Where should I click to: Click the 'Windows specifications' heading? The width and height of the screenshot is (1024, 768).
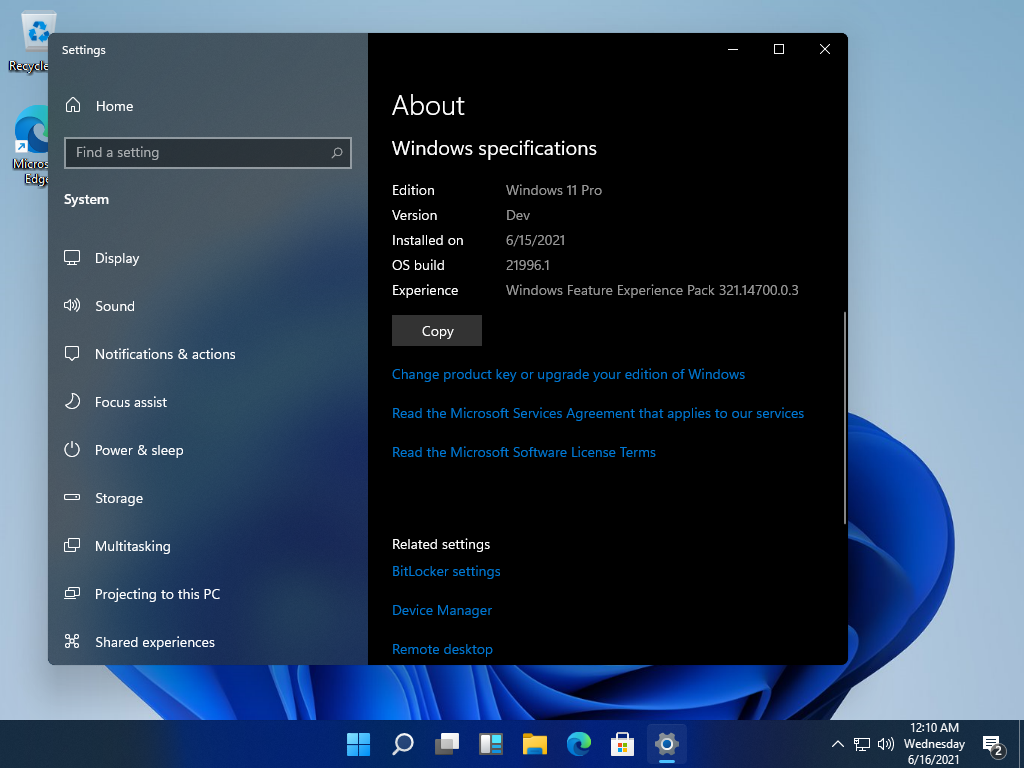pos(494,148)
